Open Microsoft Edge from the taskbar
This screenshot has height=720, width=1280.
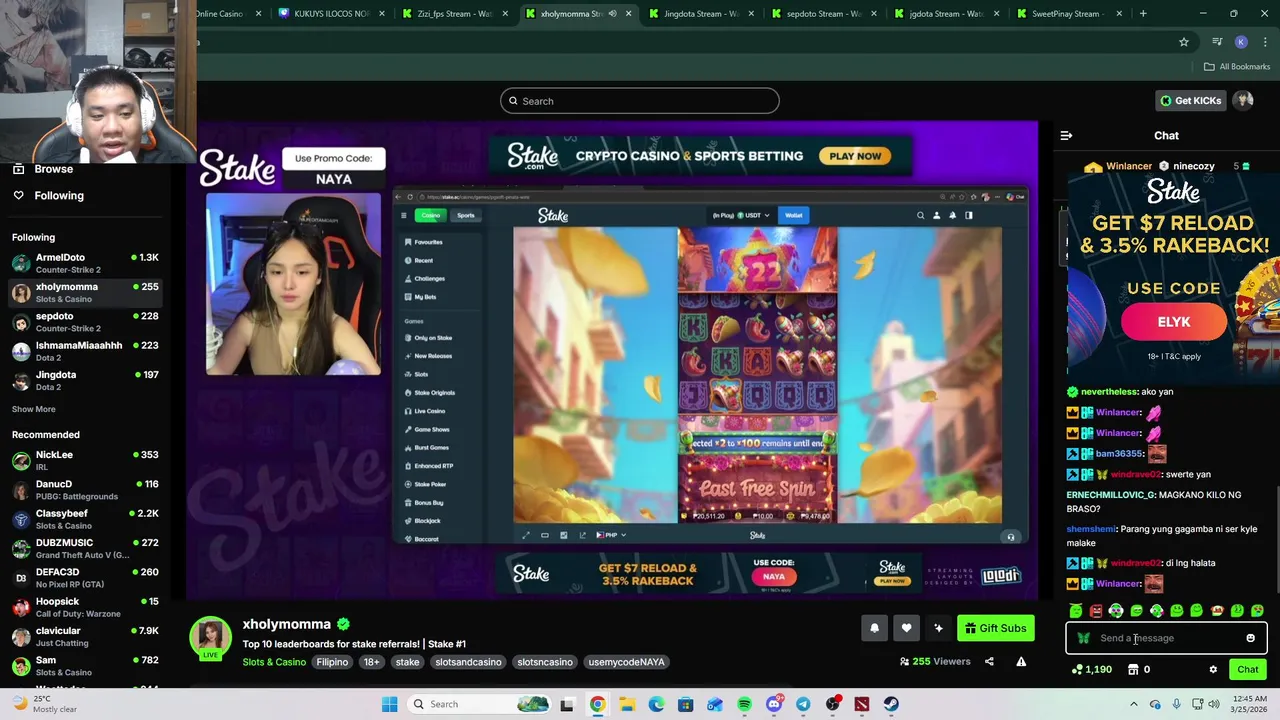(x=656, y=704)
